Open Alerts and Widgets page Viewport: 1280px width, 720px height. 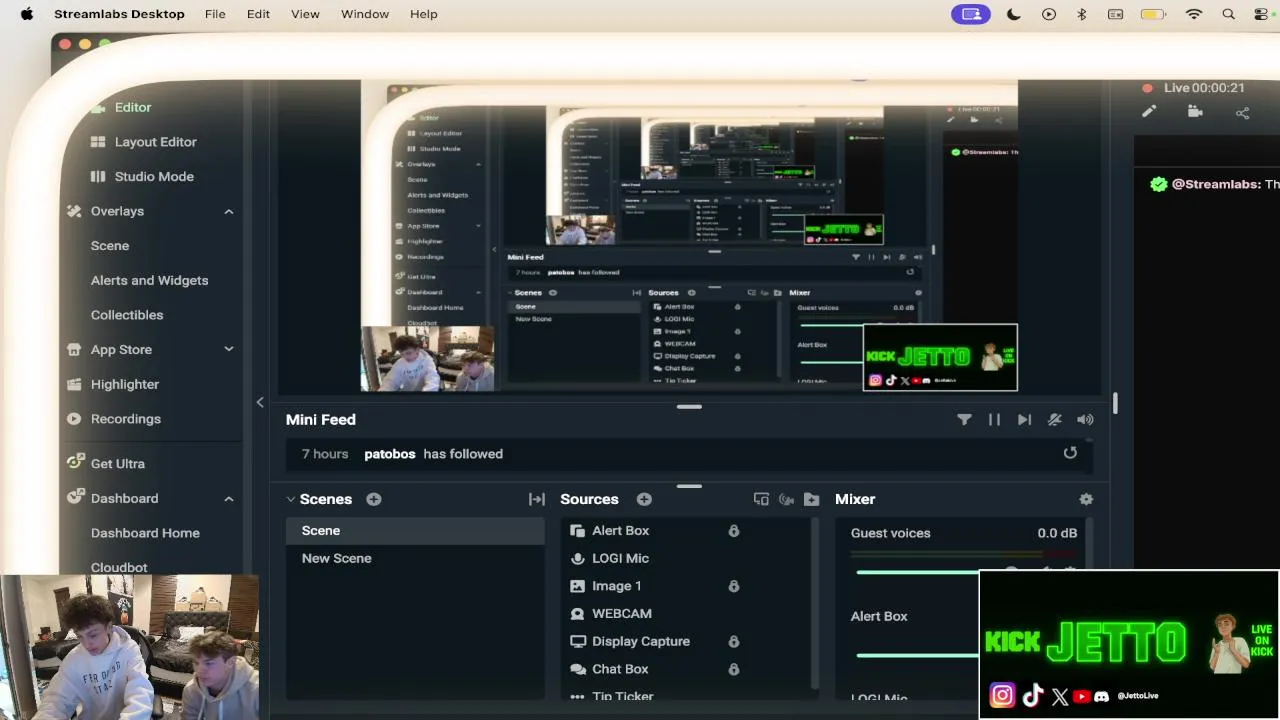click(150, 280)
